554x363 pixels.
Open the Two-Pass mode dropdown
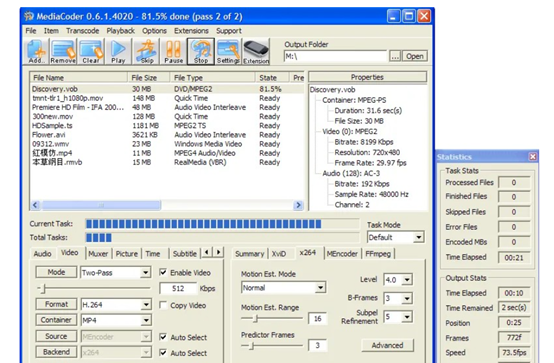(x=145, y=273)
